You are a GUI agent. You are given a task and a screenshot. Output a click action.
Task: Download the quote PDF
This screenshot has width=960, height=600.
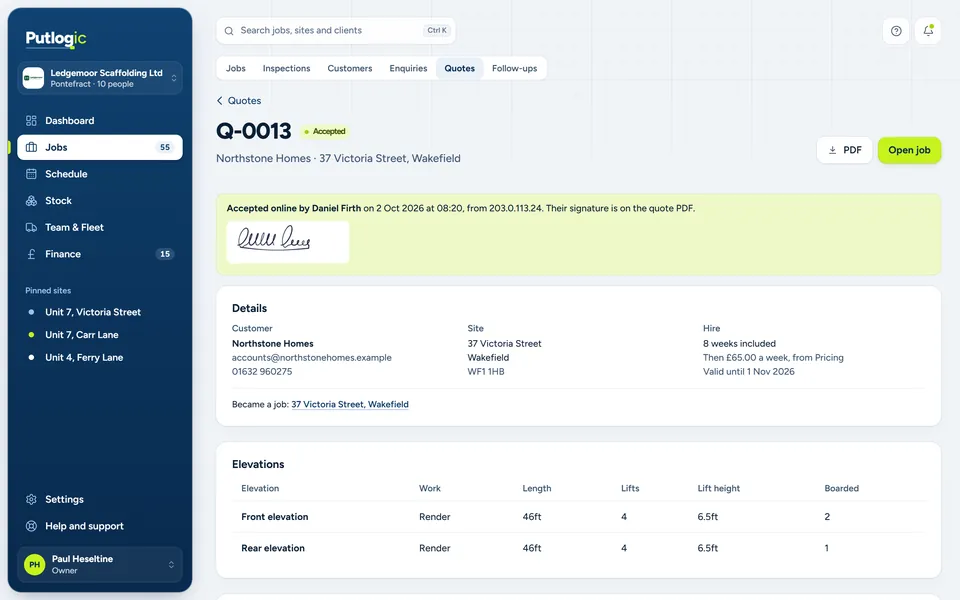click(844, 150)
